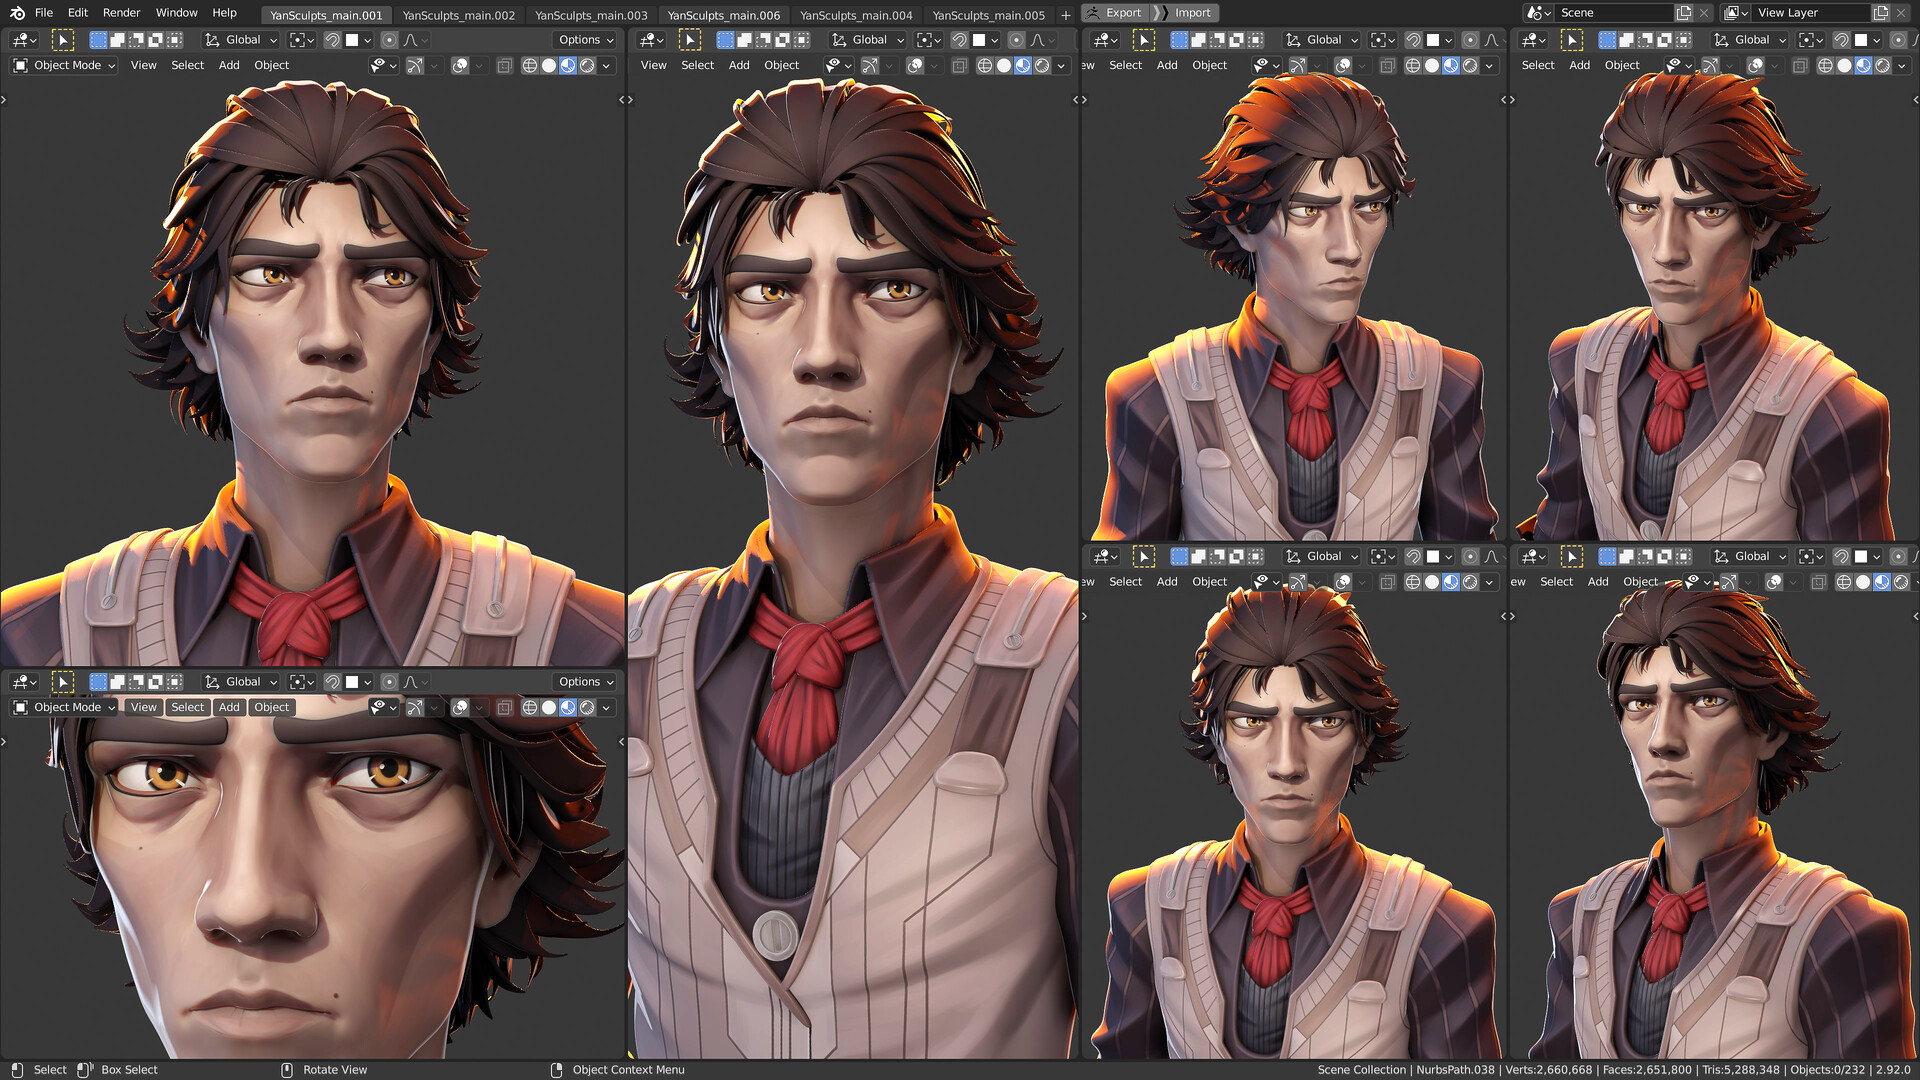Switch top row third viewport to solid shading

tap(1432, 65)
